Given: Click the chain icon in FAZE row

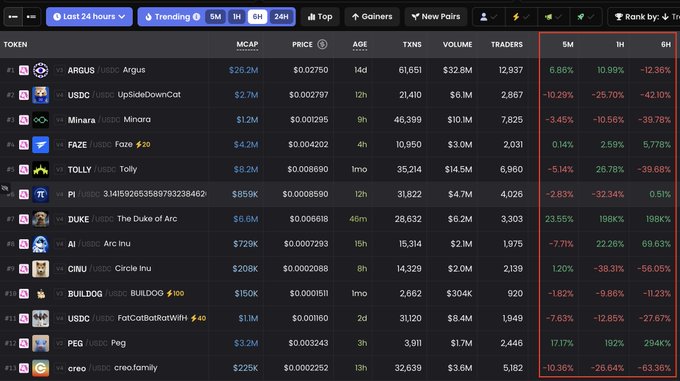Looking at the screenshot, I should [x=24, y=145].
